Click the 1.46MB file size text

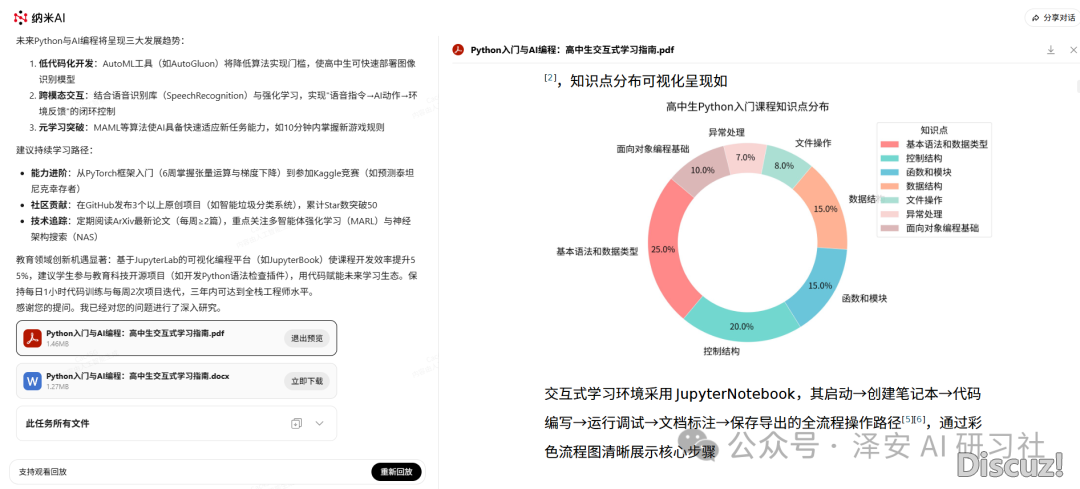(x=57, y=344)
